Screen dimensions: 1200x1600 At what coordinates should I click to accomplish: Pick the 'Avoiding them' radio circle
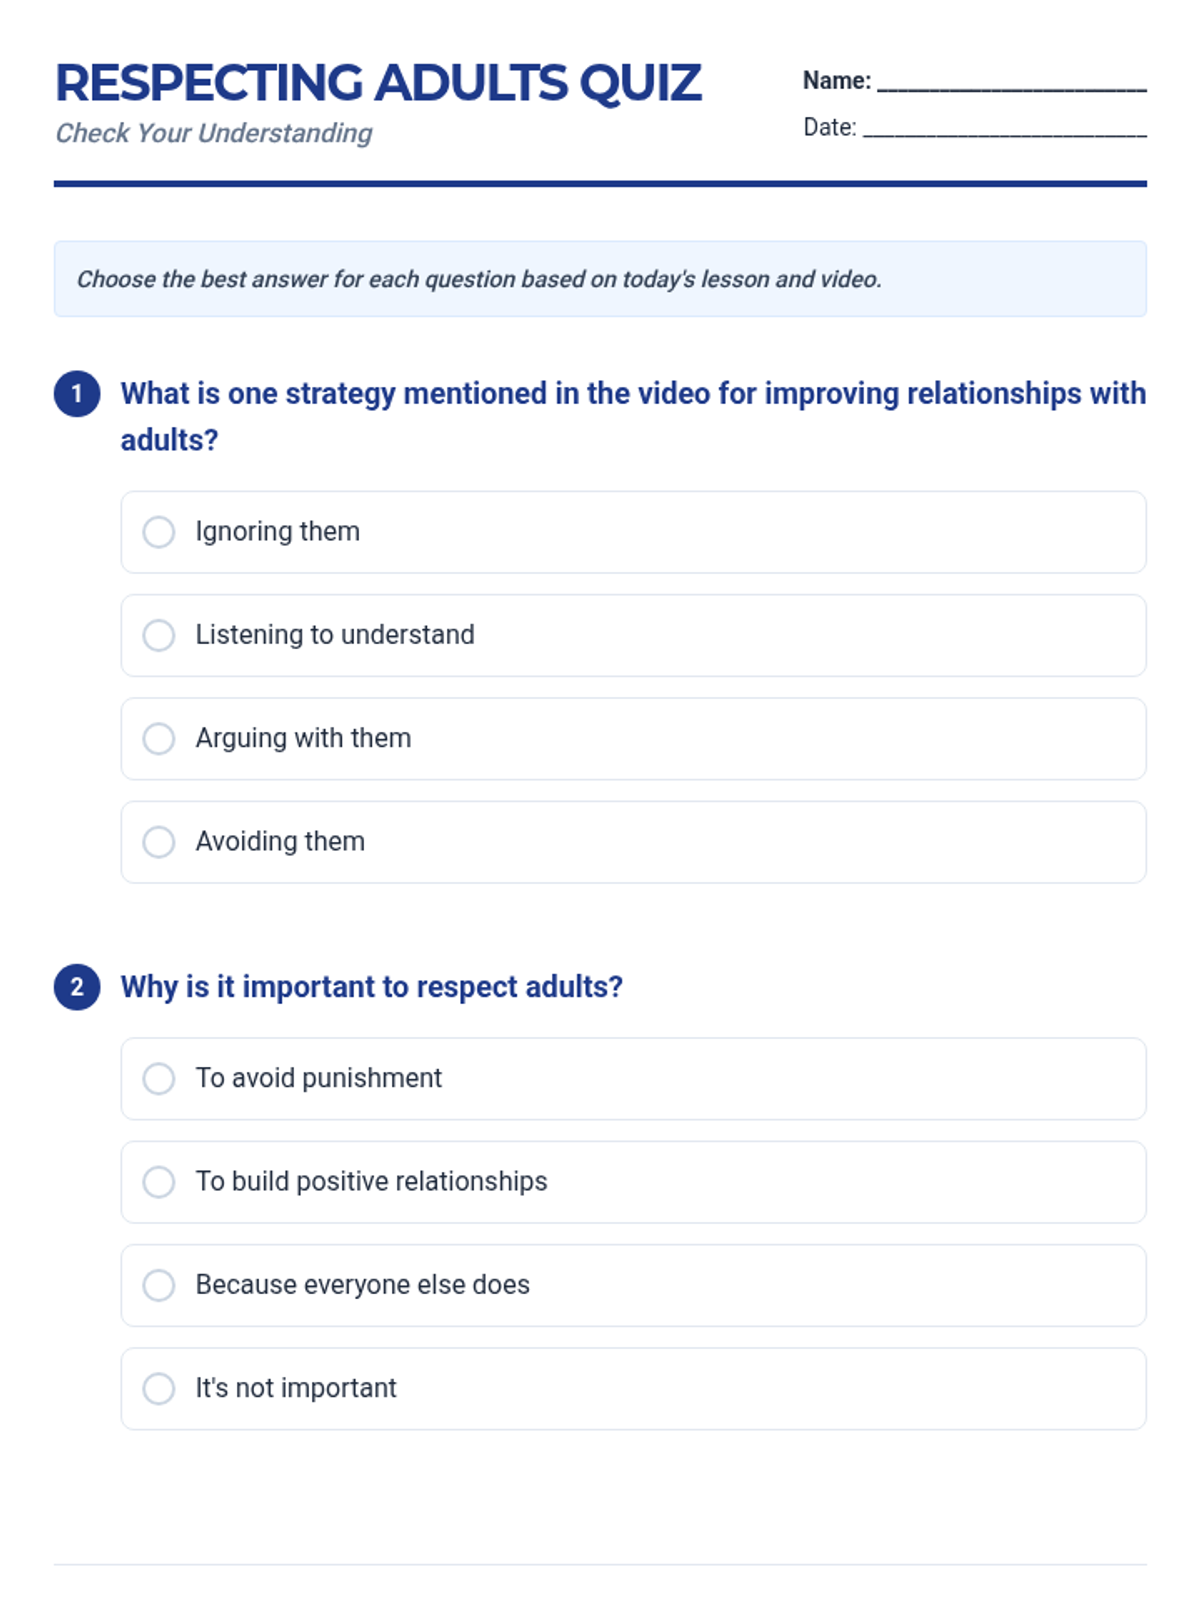pos(159,842)
